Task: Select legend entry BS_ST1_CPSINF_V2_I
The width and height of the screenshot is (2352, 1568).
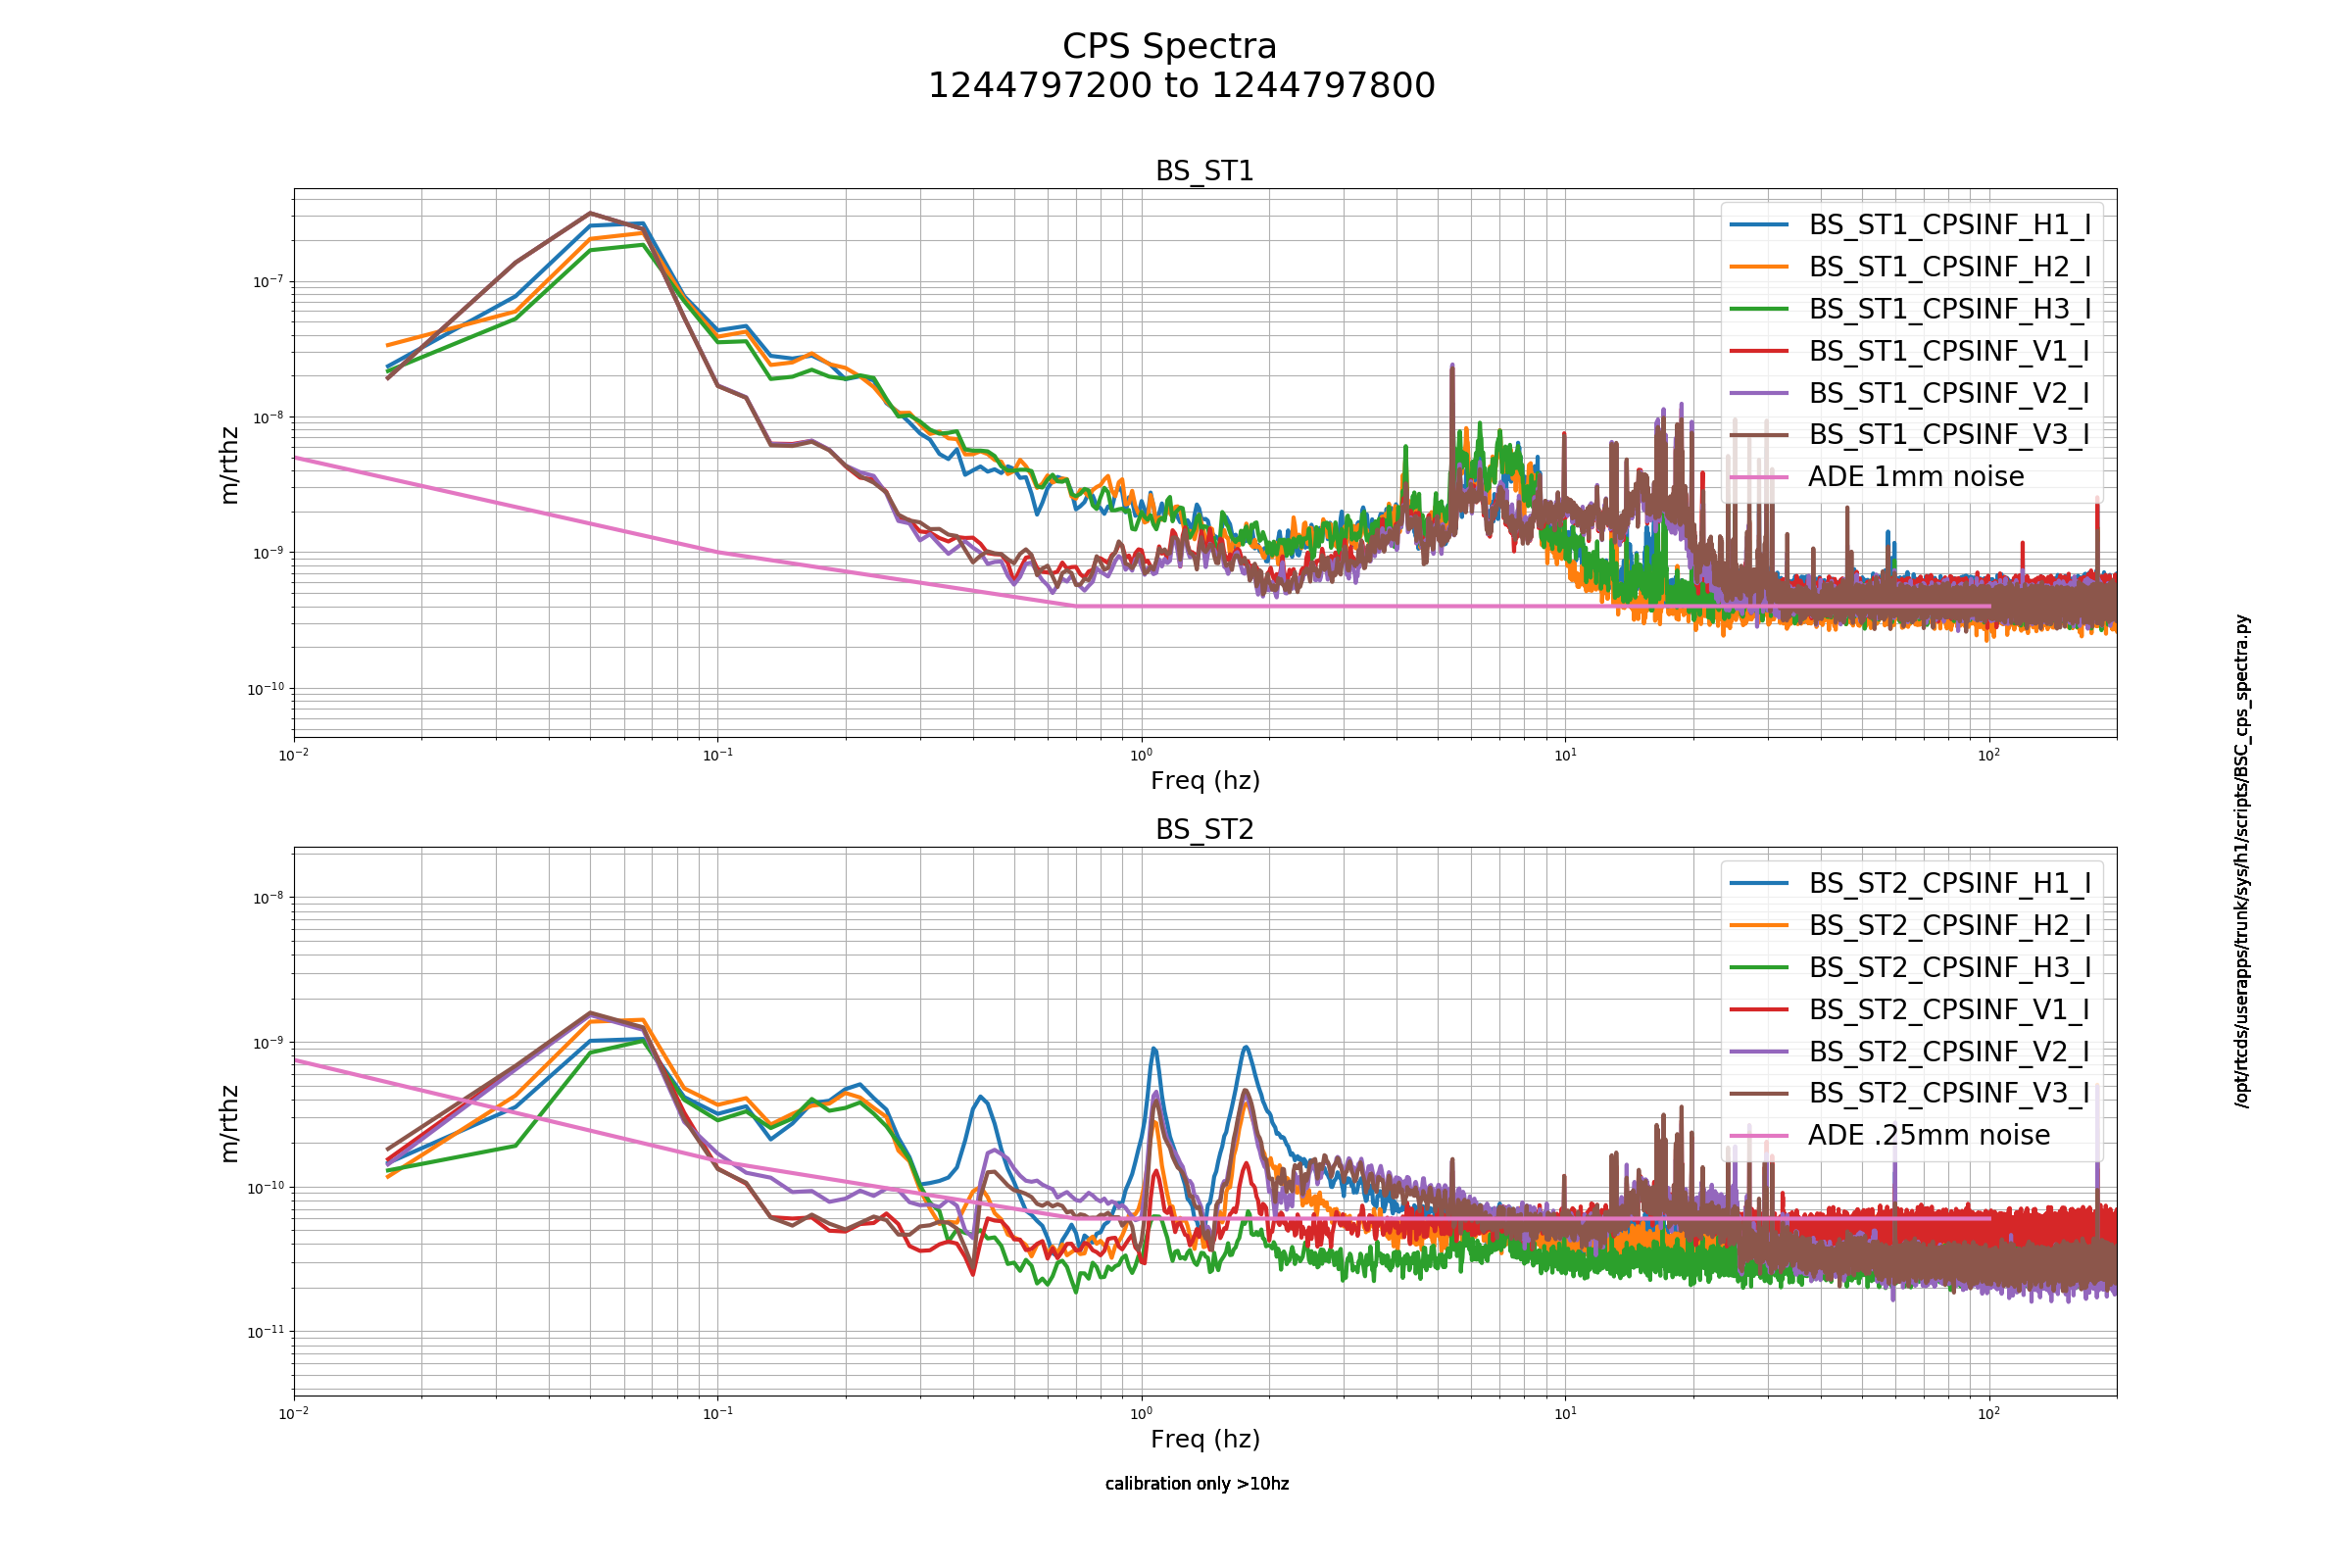Action: tap(1949, 393)
